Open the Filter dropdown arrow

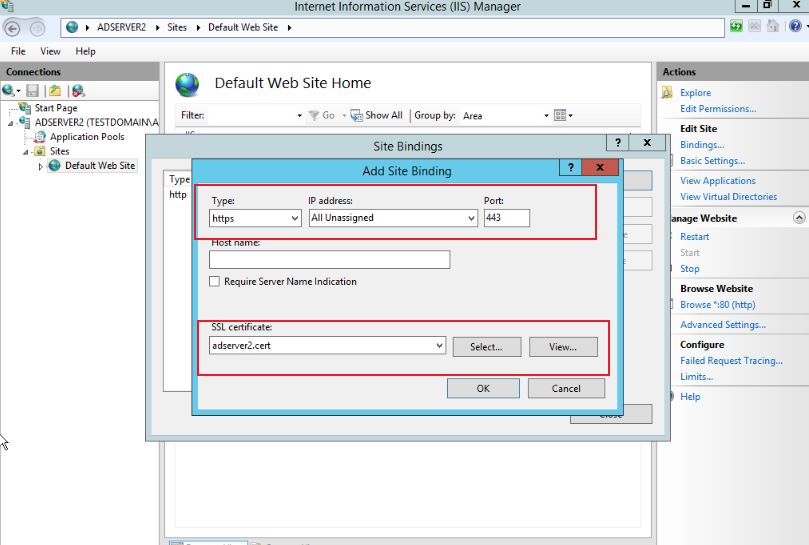pos(299,116)
